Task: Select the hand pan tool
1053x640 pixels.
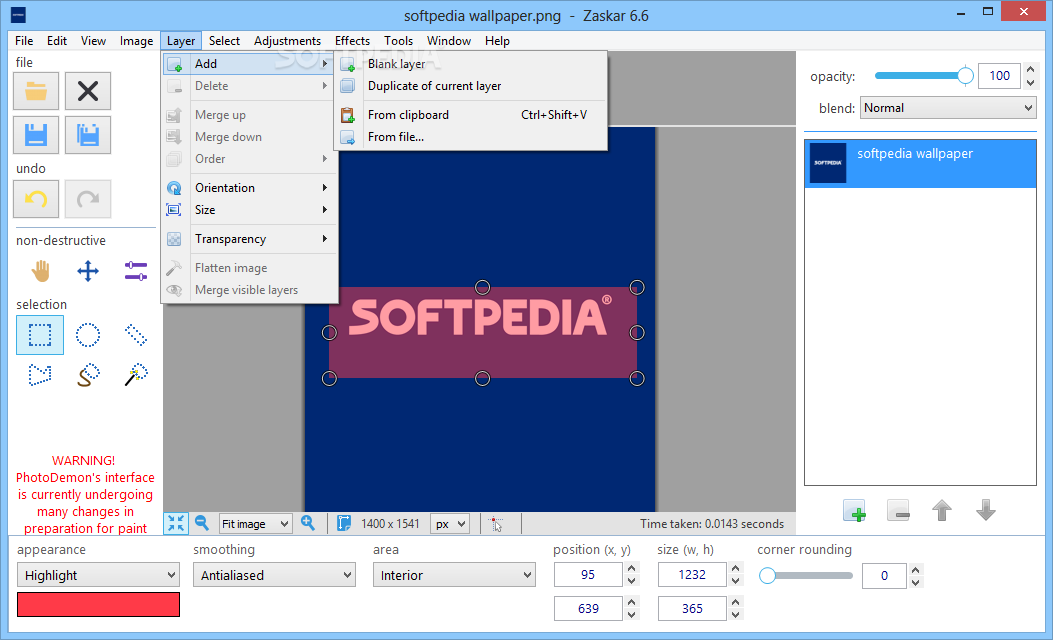Action: click(40, 271)
